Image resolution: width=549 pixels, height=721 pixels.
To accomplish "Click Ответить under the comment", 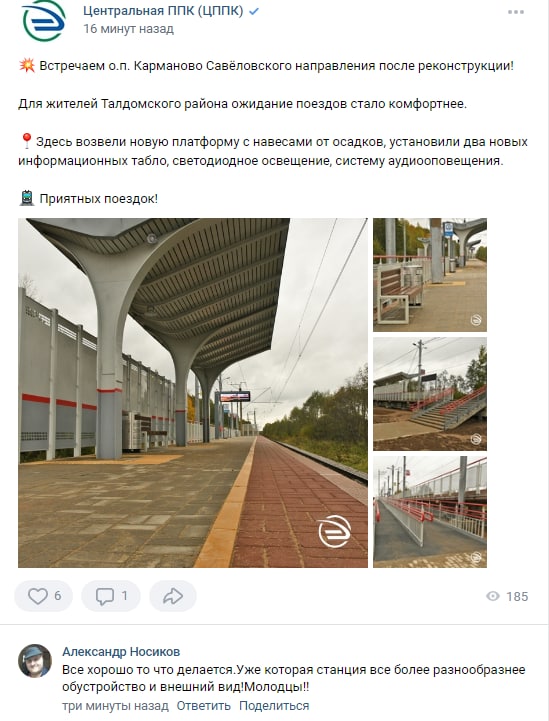I will (203, 705).
